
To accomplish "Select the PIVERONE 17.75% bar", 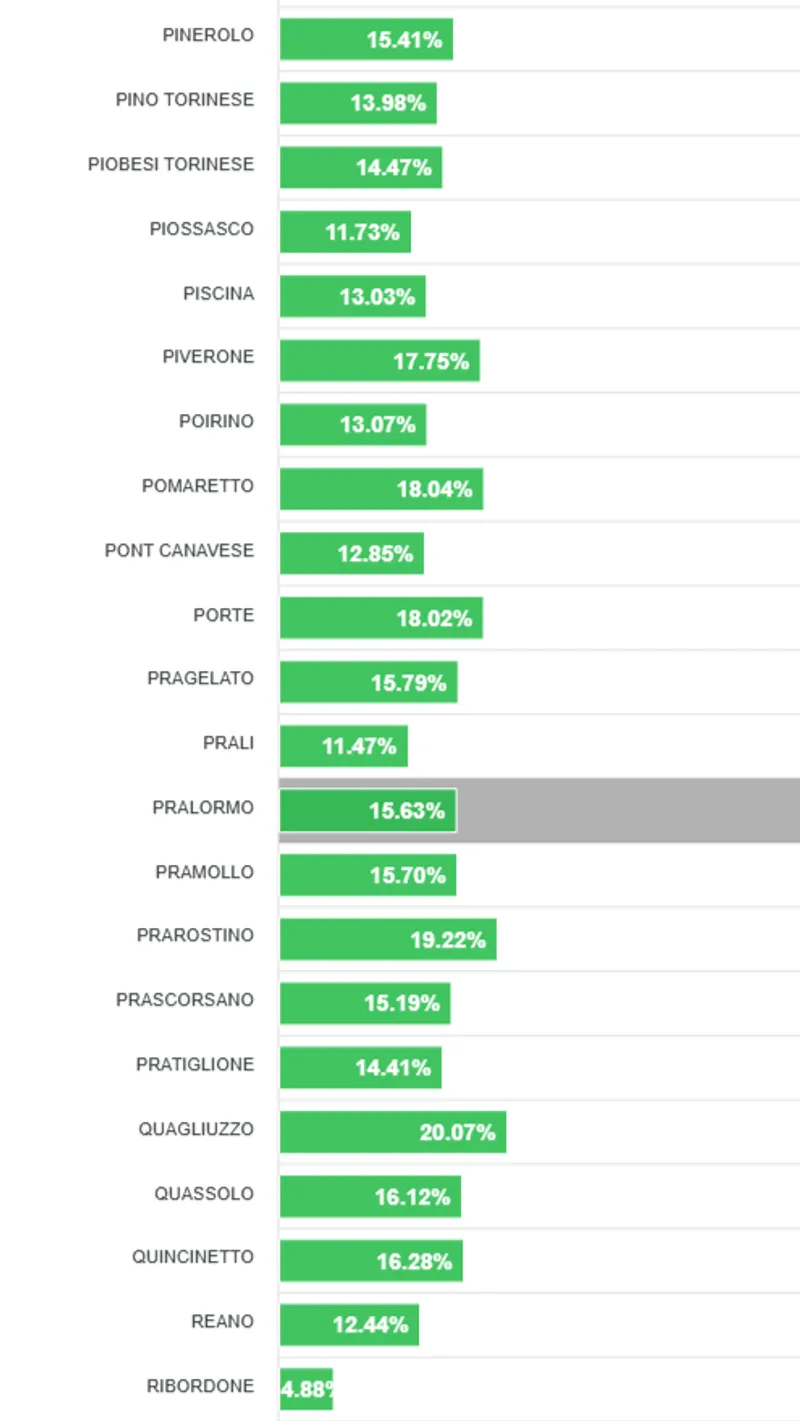I will pyautogui.click(x=379, y=361).
